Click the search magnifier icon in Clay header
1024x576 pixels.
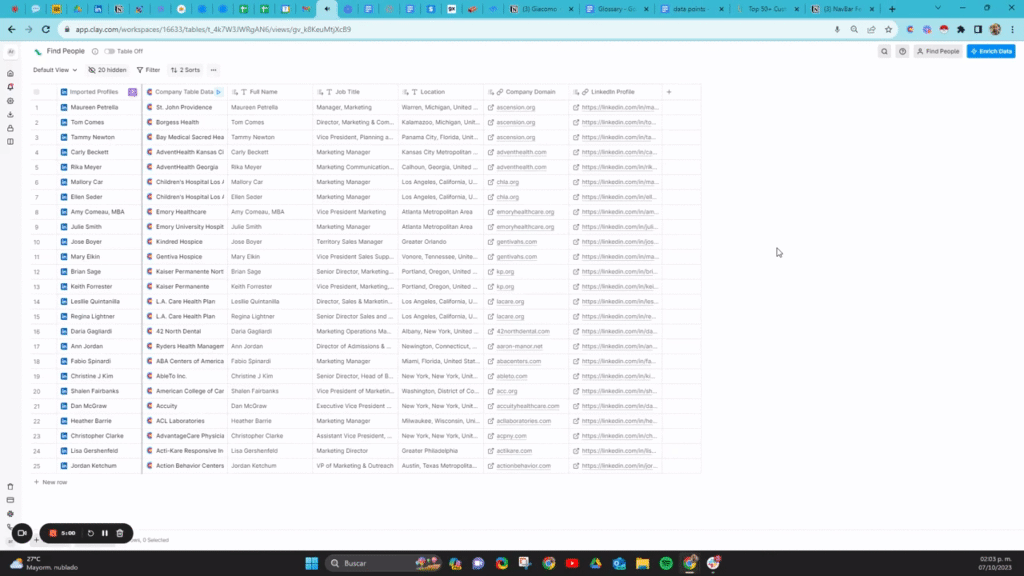pos(885,51)
